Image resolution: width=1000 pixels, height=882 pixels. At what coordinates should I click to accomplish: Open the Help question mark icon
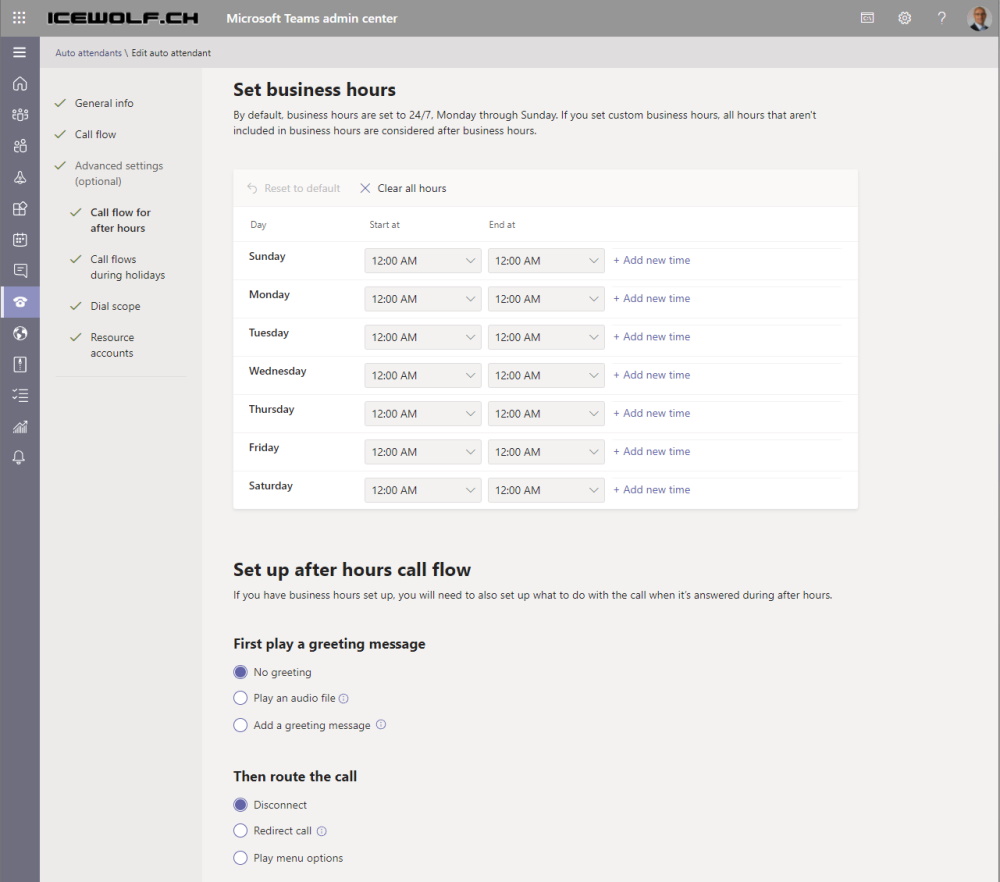[x=941, y=18]
